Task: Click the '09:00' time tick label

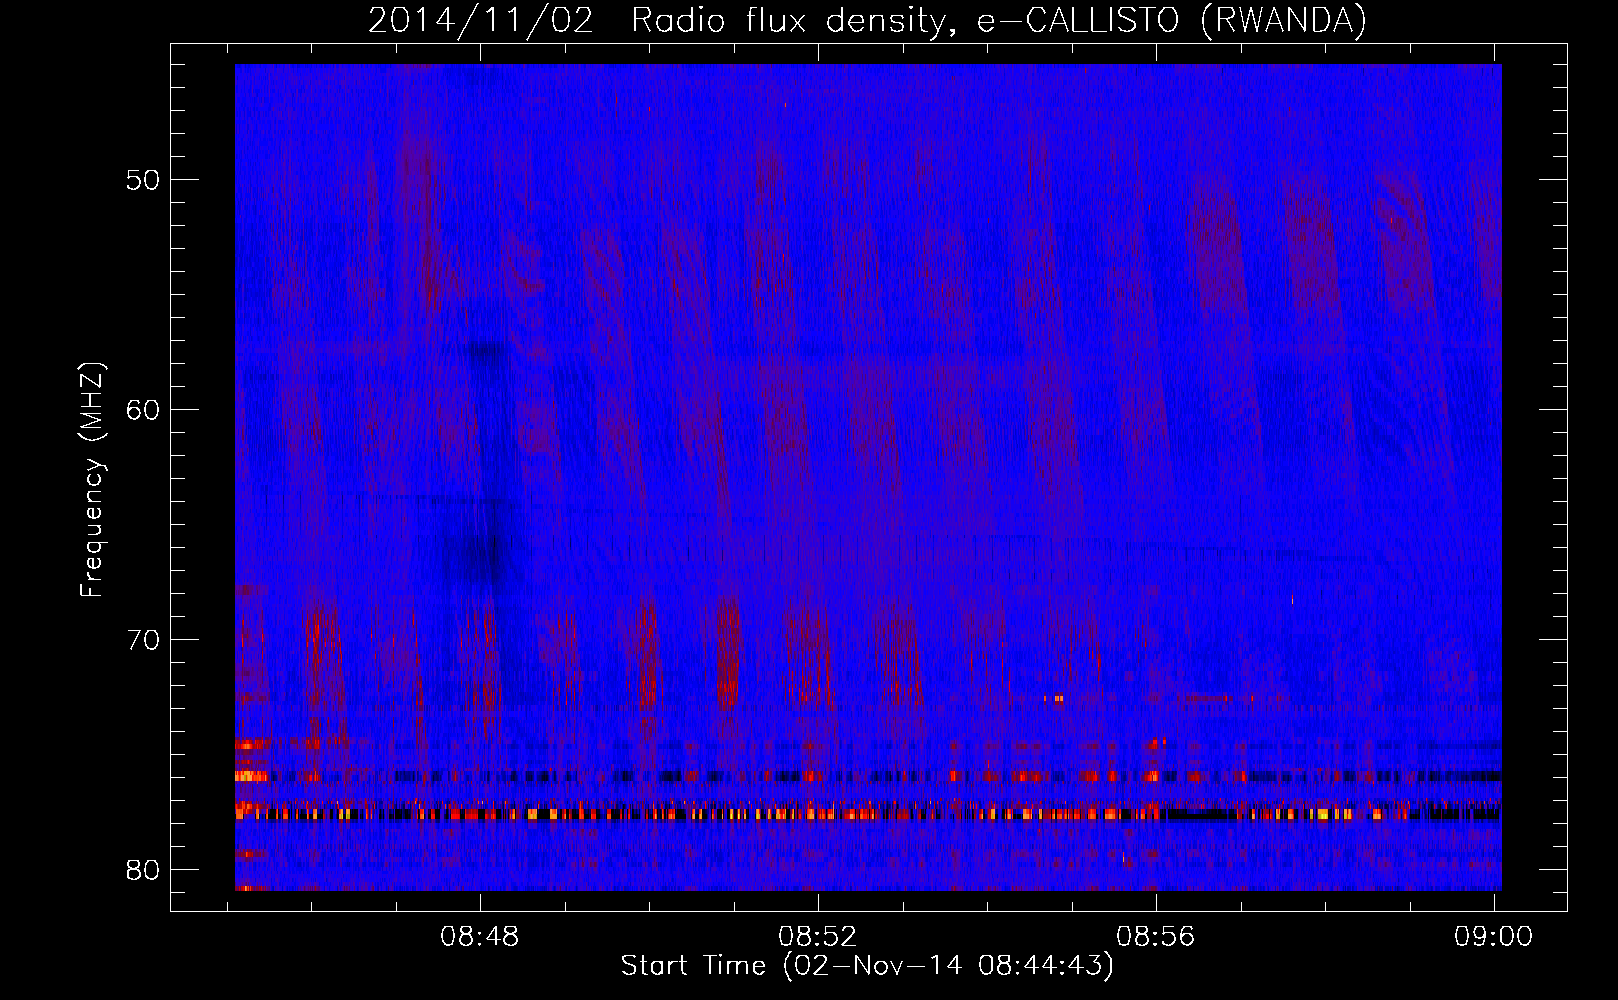Action: click(x=1493, y=937)
